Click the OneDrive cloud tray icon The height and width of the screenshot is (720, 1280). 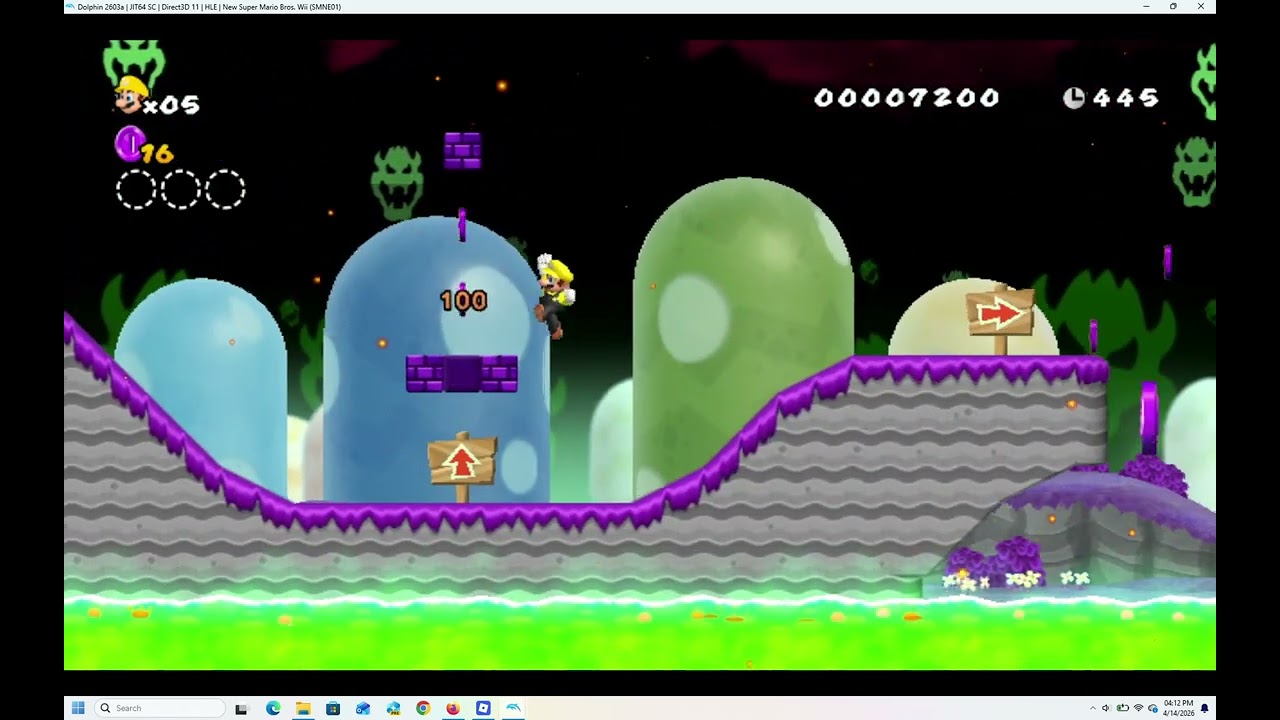tap(1153, 708)
